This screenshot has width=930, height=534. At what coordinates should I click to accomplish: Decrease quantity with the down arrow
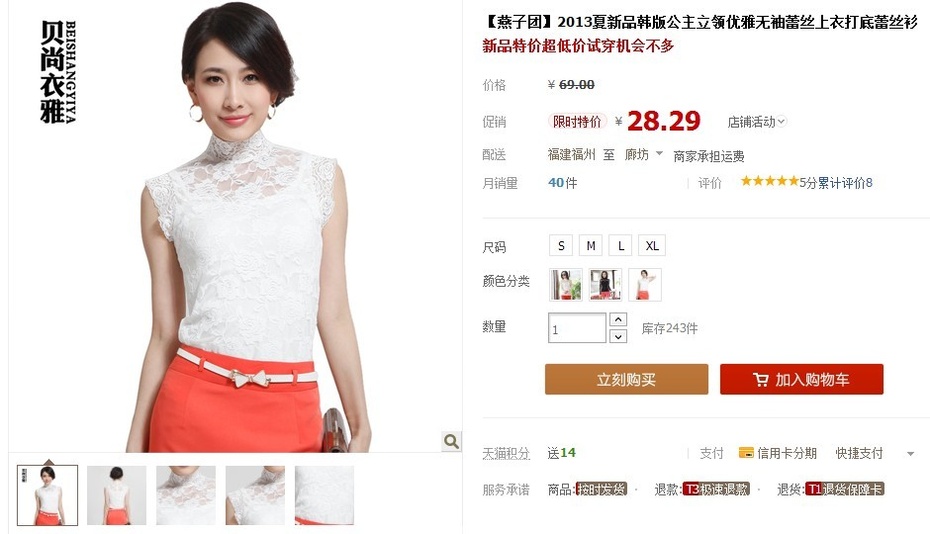[618, 336]
